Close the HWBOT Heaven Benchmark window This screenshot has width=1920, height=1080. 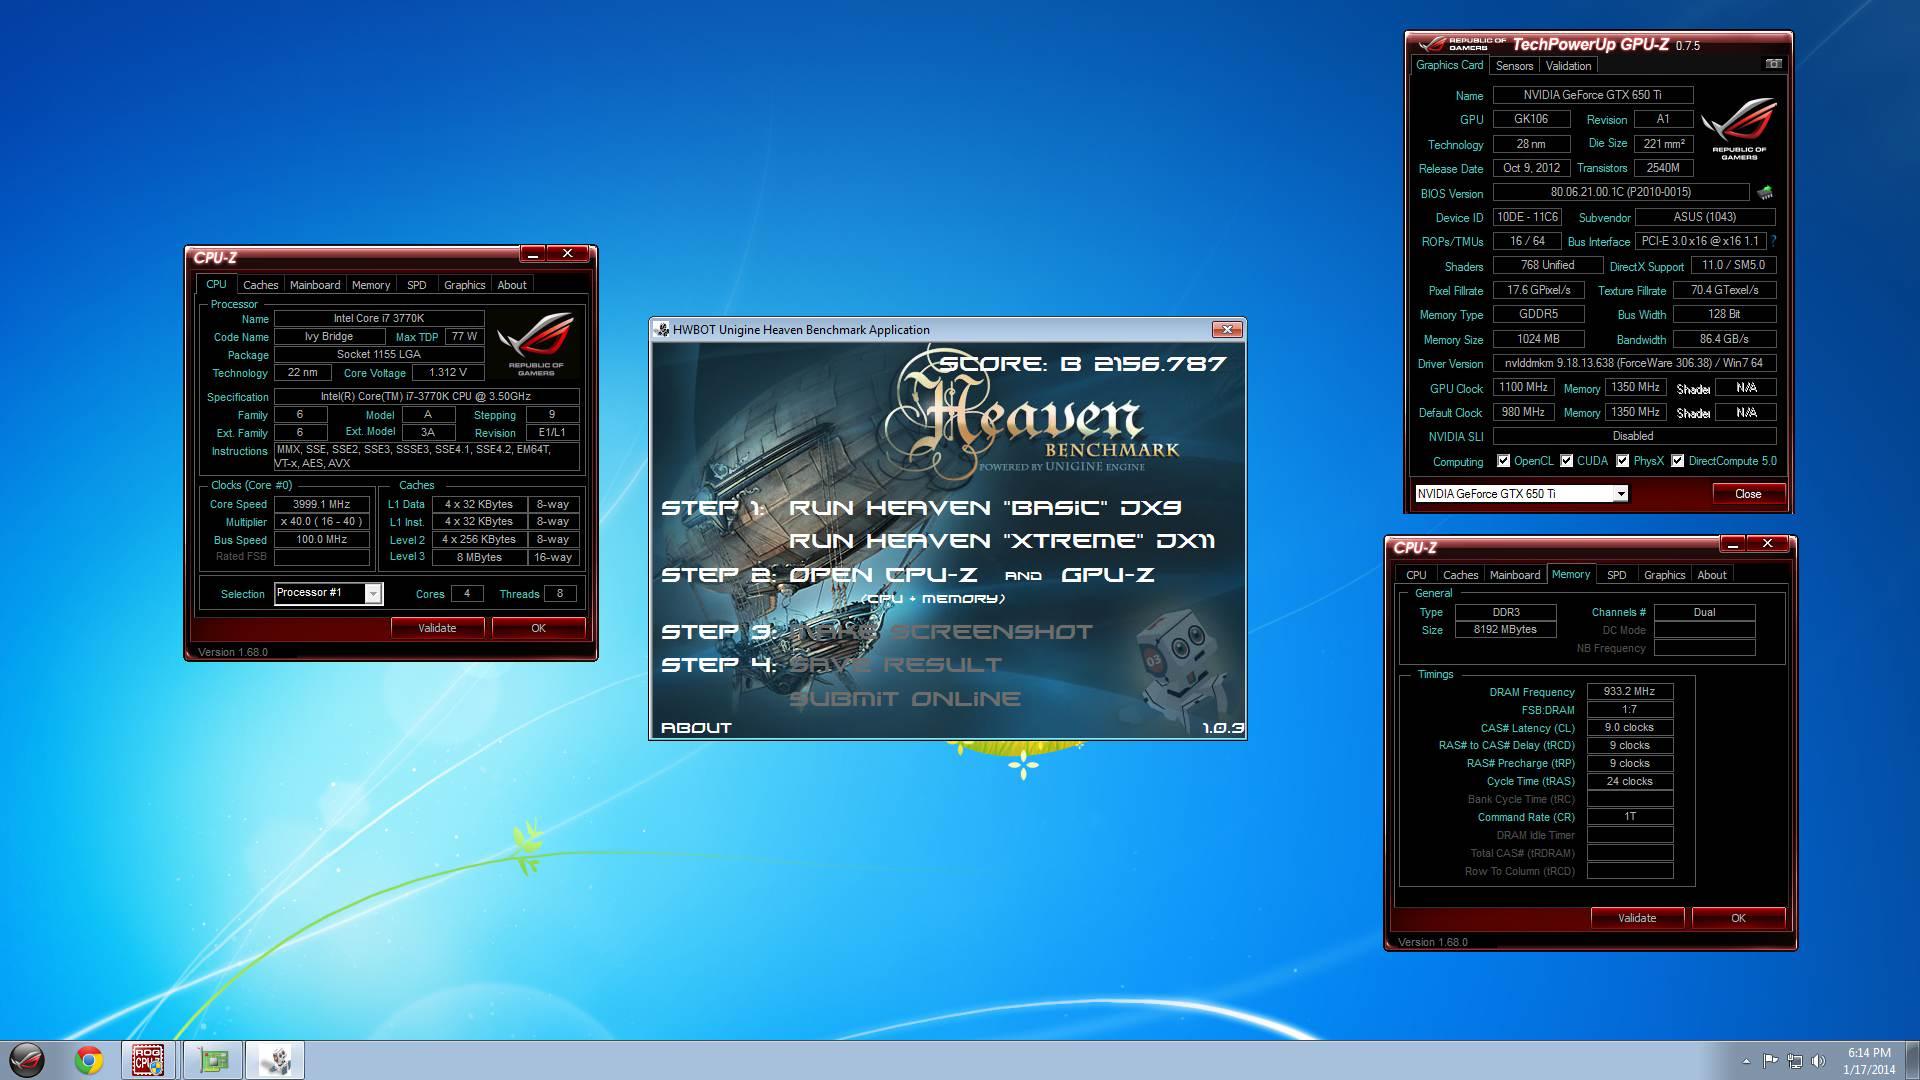(x=1227, y=329)
